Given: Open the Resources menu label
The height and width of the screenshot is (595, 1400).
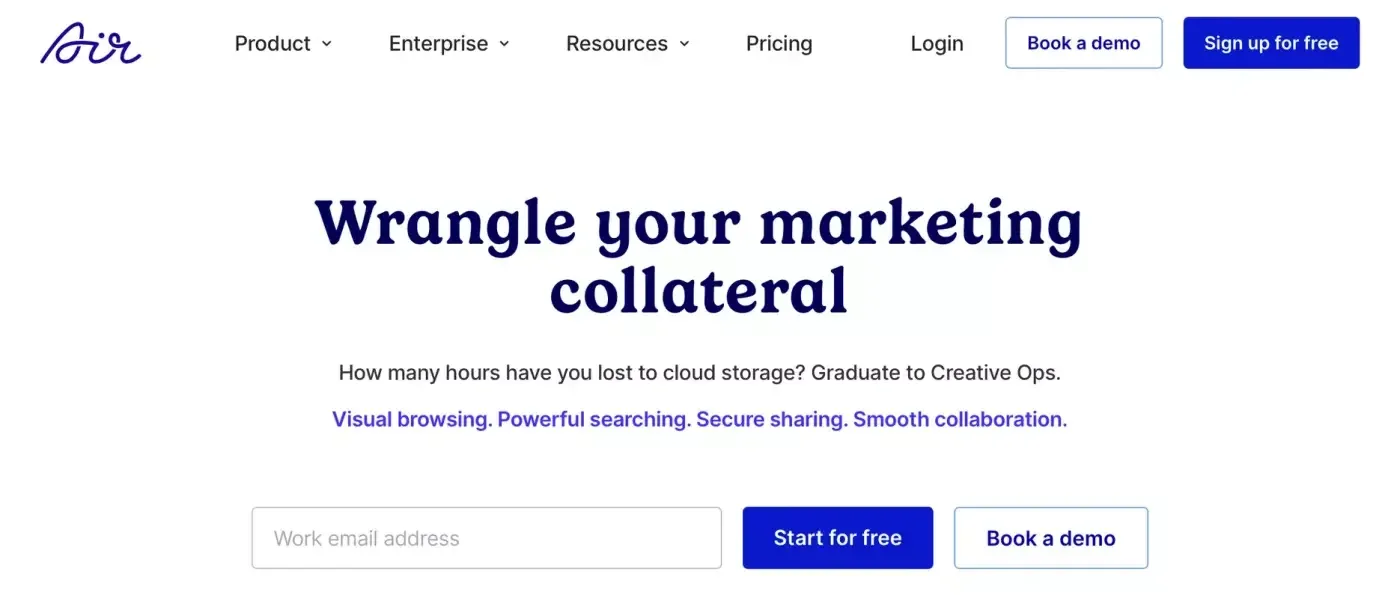Looking at the screenshot, I should (616, 44).
